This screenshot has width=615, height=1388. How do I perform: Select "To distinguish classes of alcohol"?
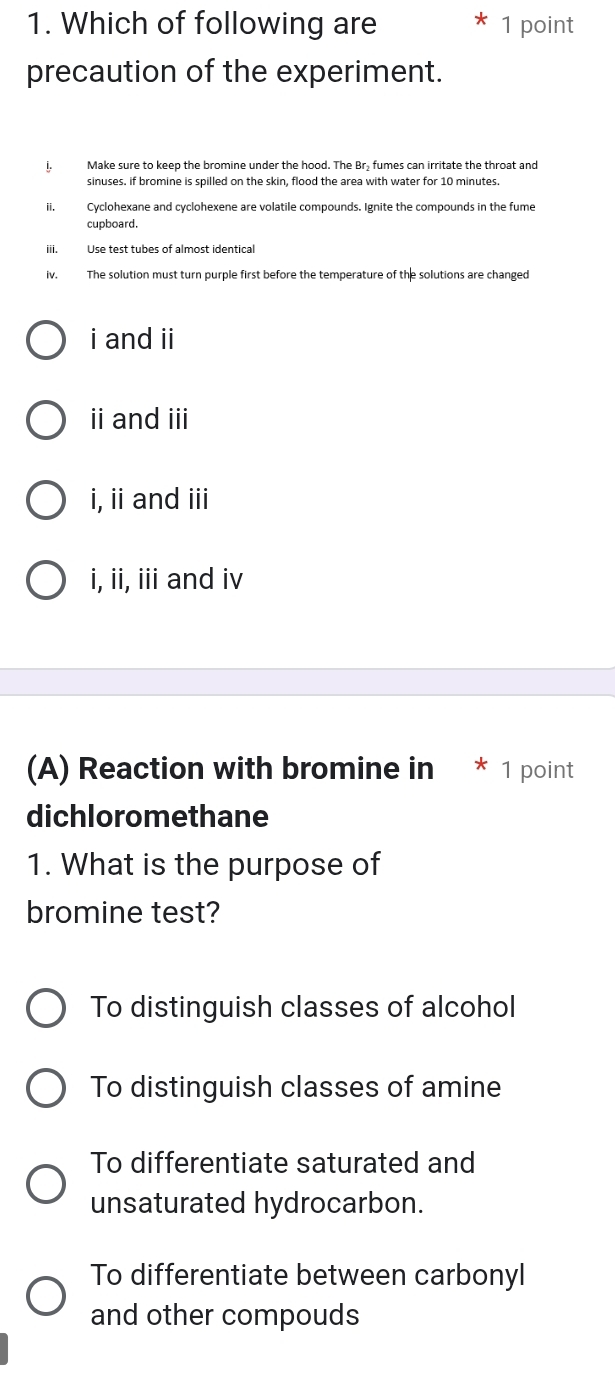(x=46, y=1007)
